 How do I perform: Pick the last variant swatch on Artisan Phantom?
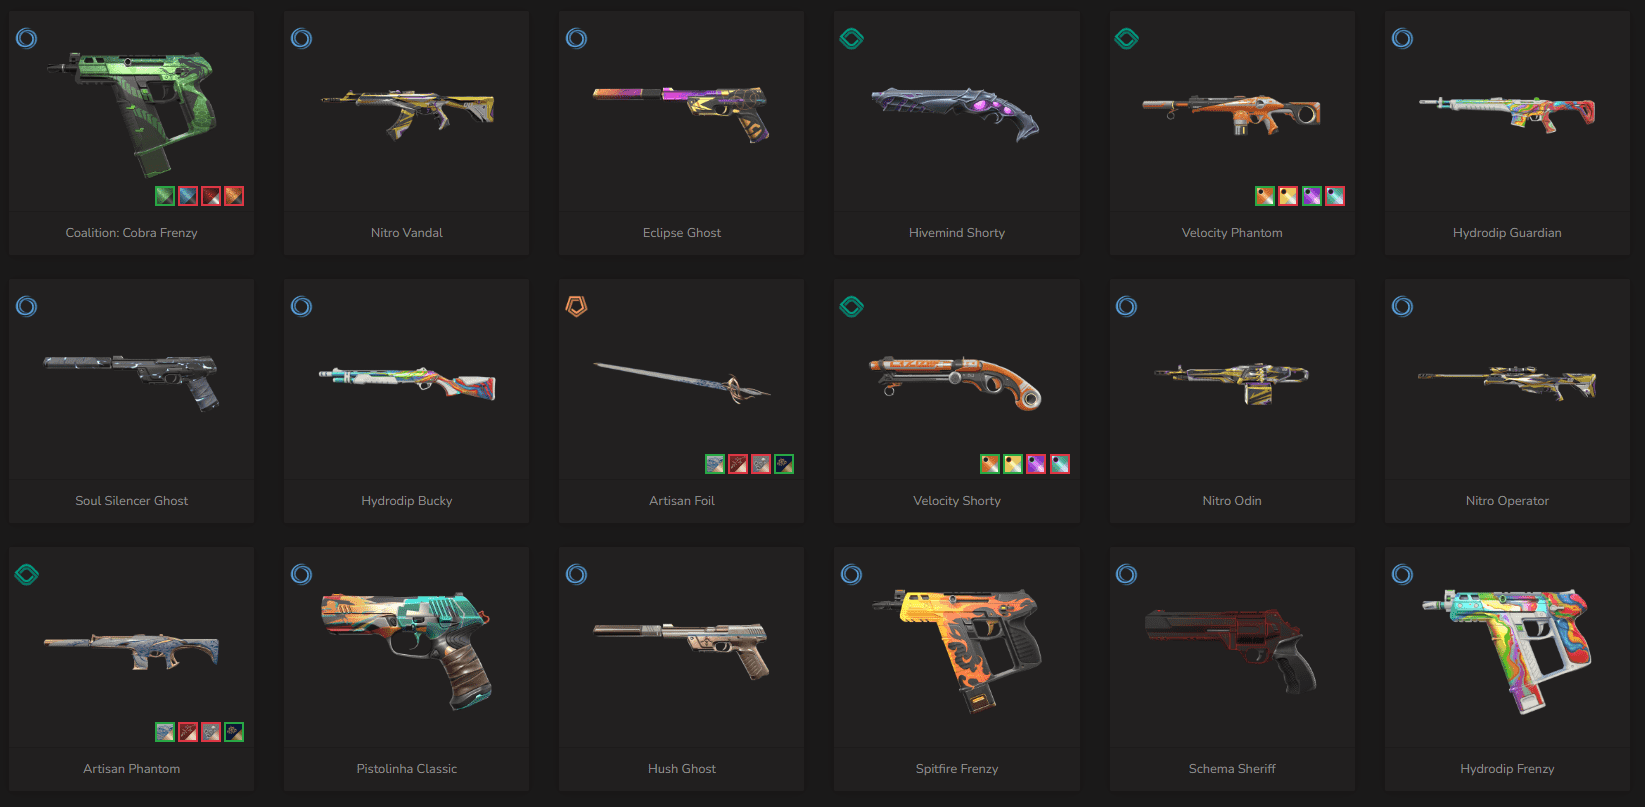click(234, 732)
